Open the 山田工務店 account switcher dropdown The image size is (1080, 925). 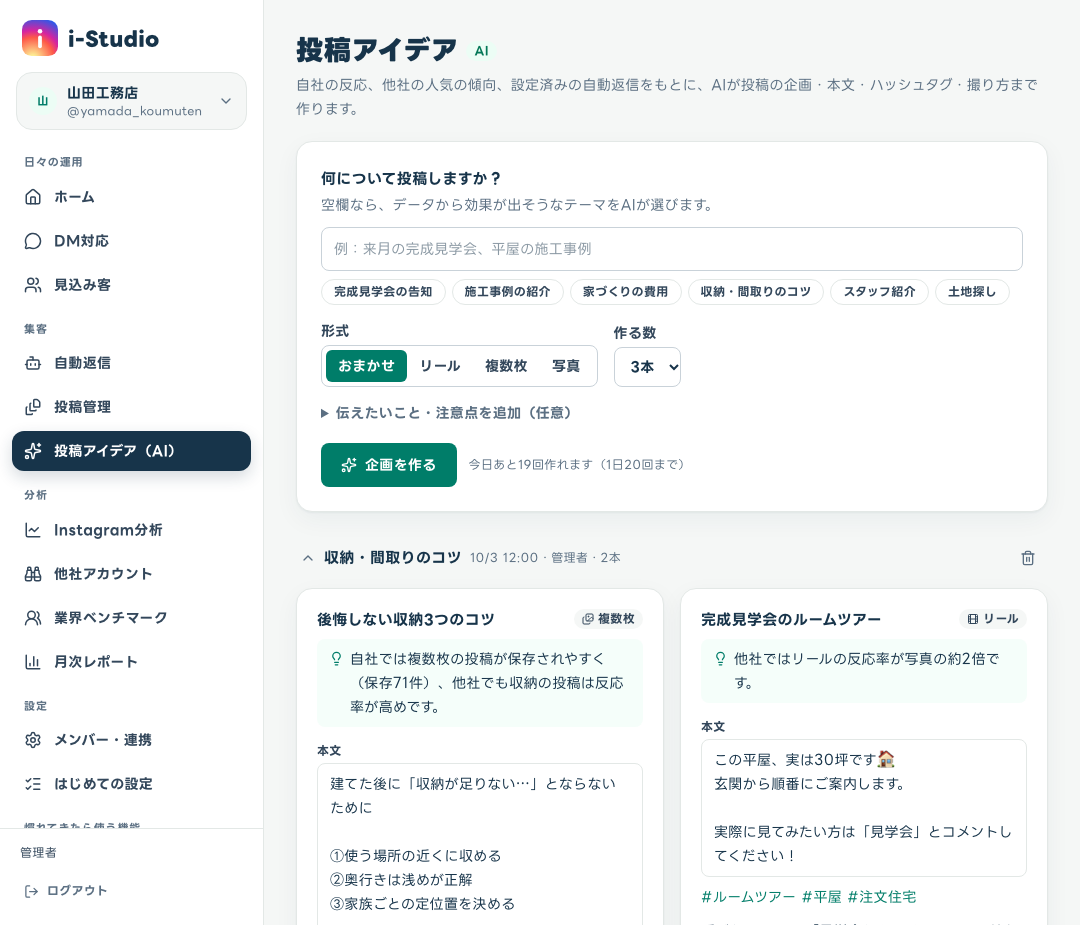click(x=132, y=101)
